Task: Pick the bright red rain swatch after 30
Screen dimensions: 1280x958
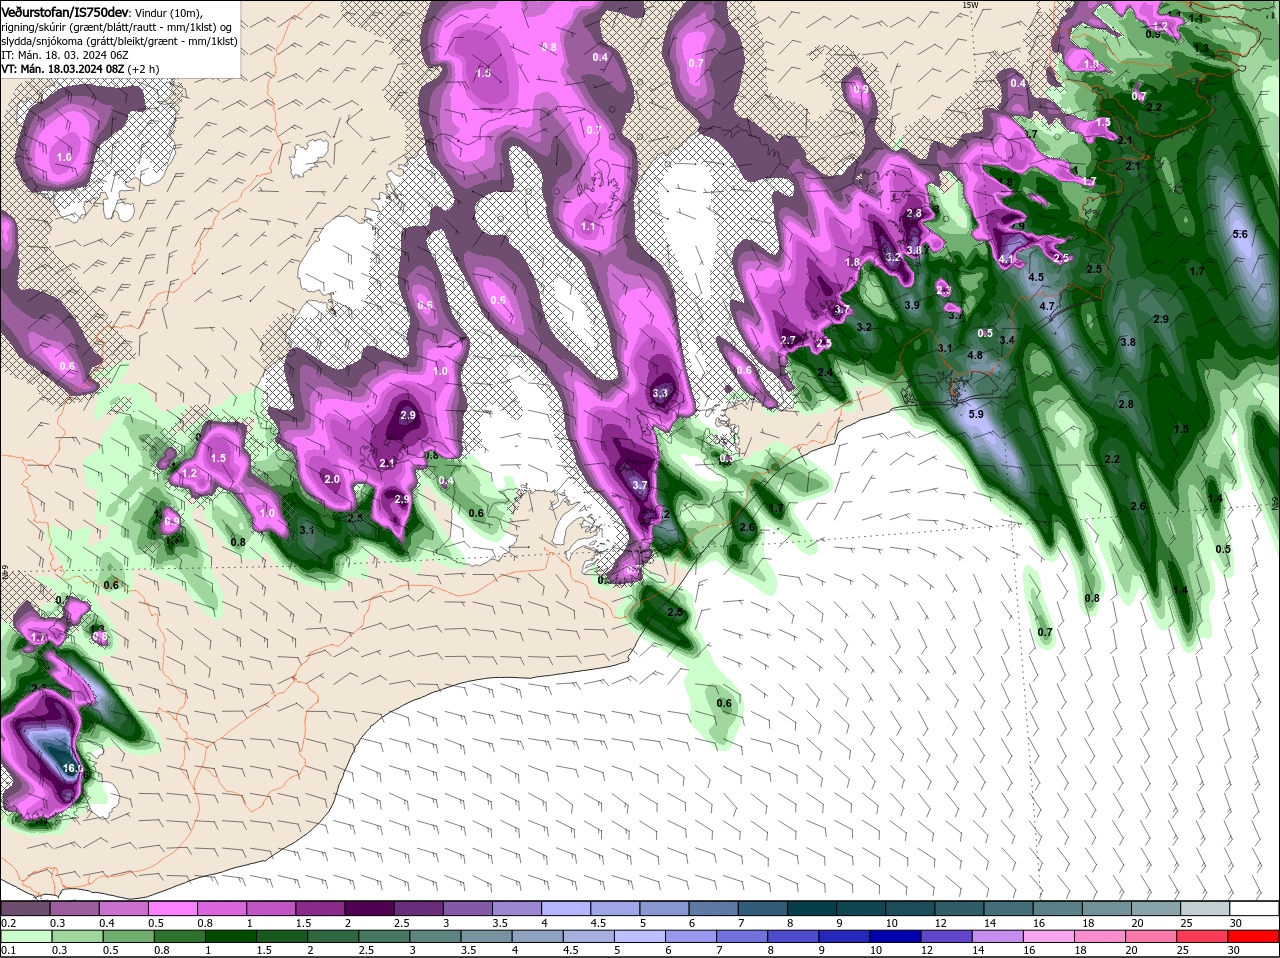Action: pyautogui.click(x=1255, y=937)
